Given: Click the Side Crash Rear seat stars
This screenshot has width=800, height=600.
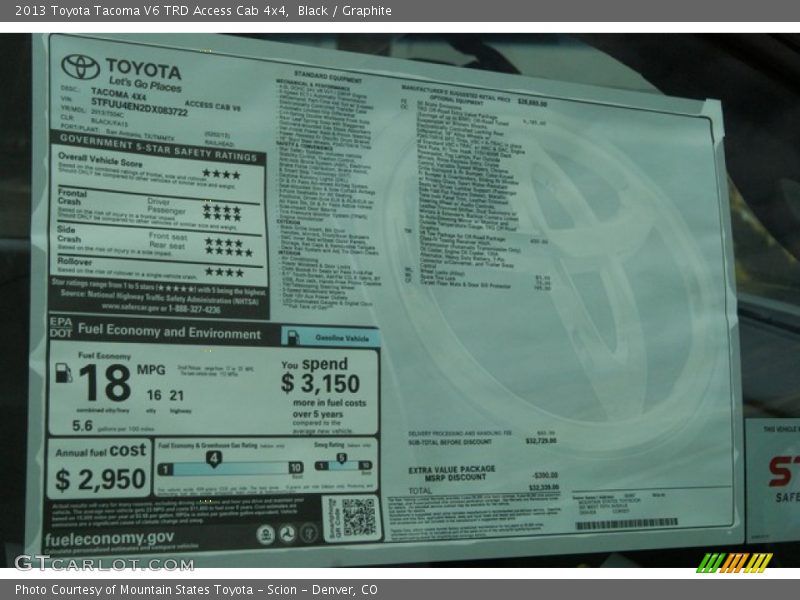Looking at the screenshot, I should click(x=229, y=252).
